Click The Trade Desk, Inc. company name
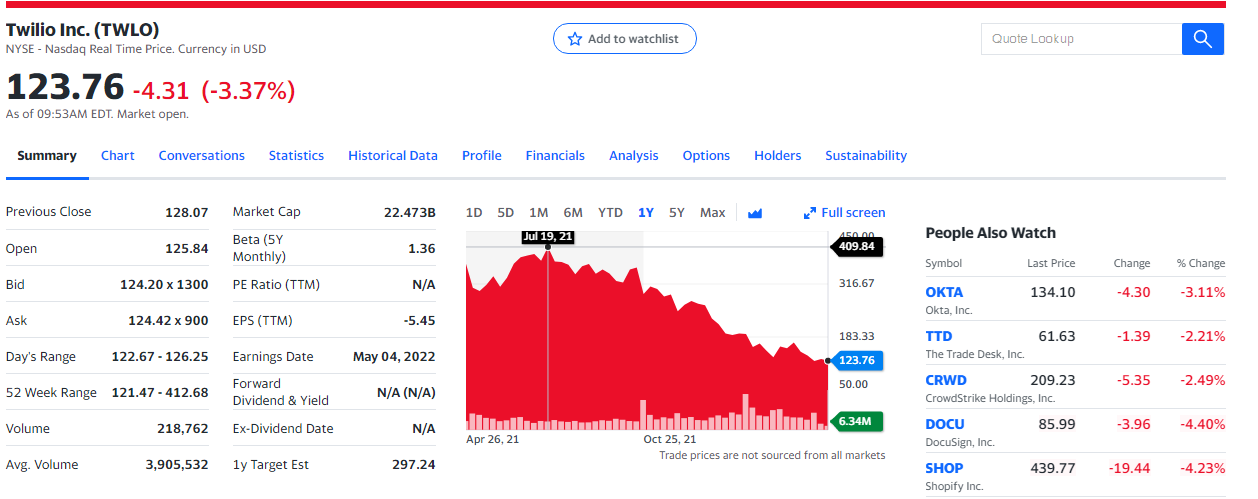 click(975, 354)
